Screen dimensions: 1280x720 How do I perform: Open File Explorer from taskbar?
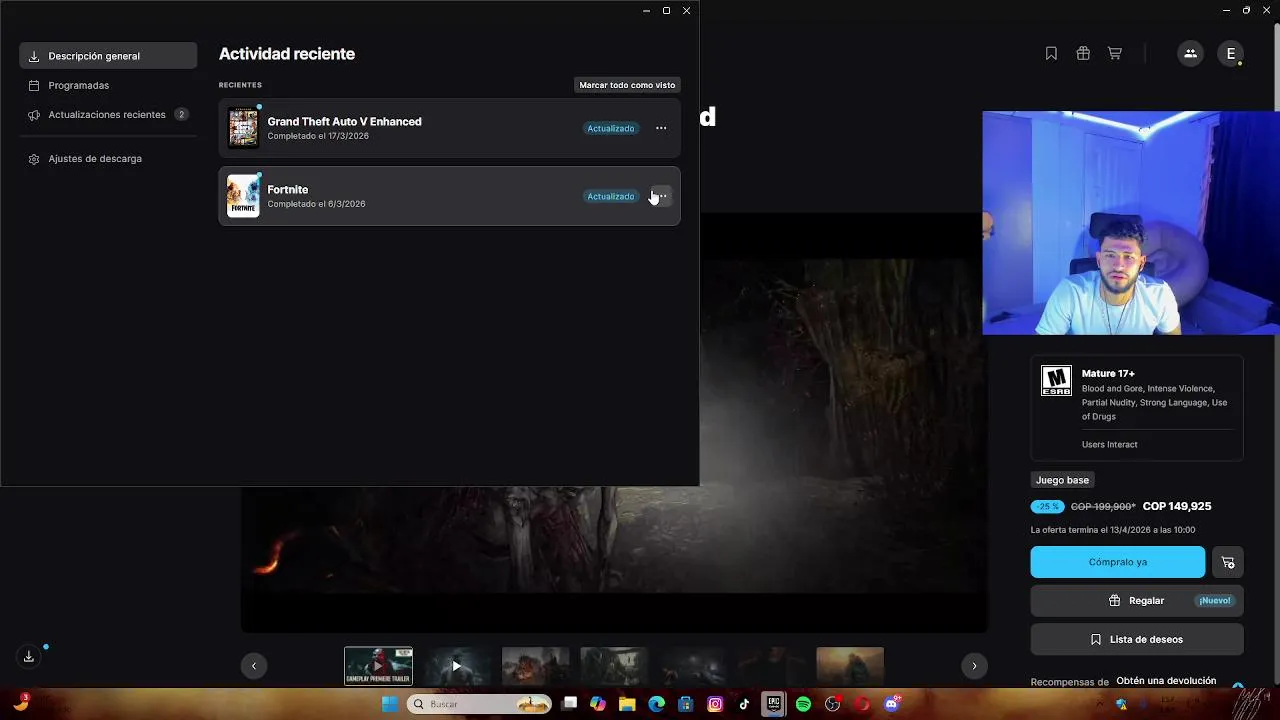coord(627,704)
